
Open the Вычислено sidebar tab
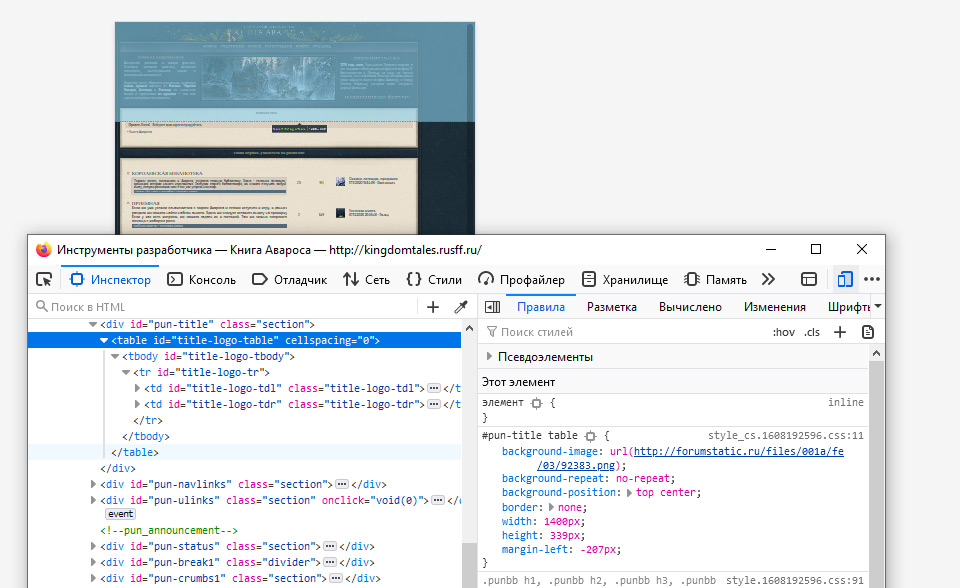690,307
